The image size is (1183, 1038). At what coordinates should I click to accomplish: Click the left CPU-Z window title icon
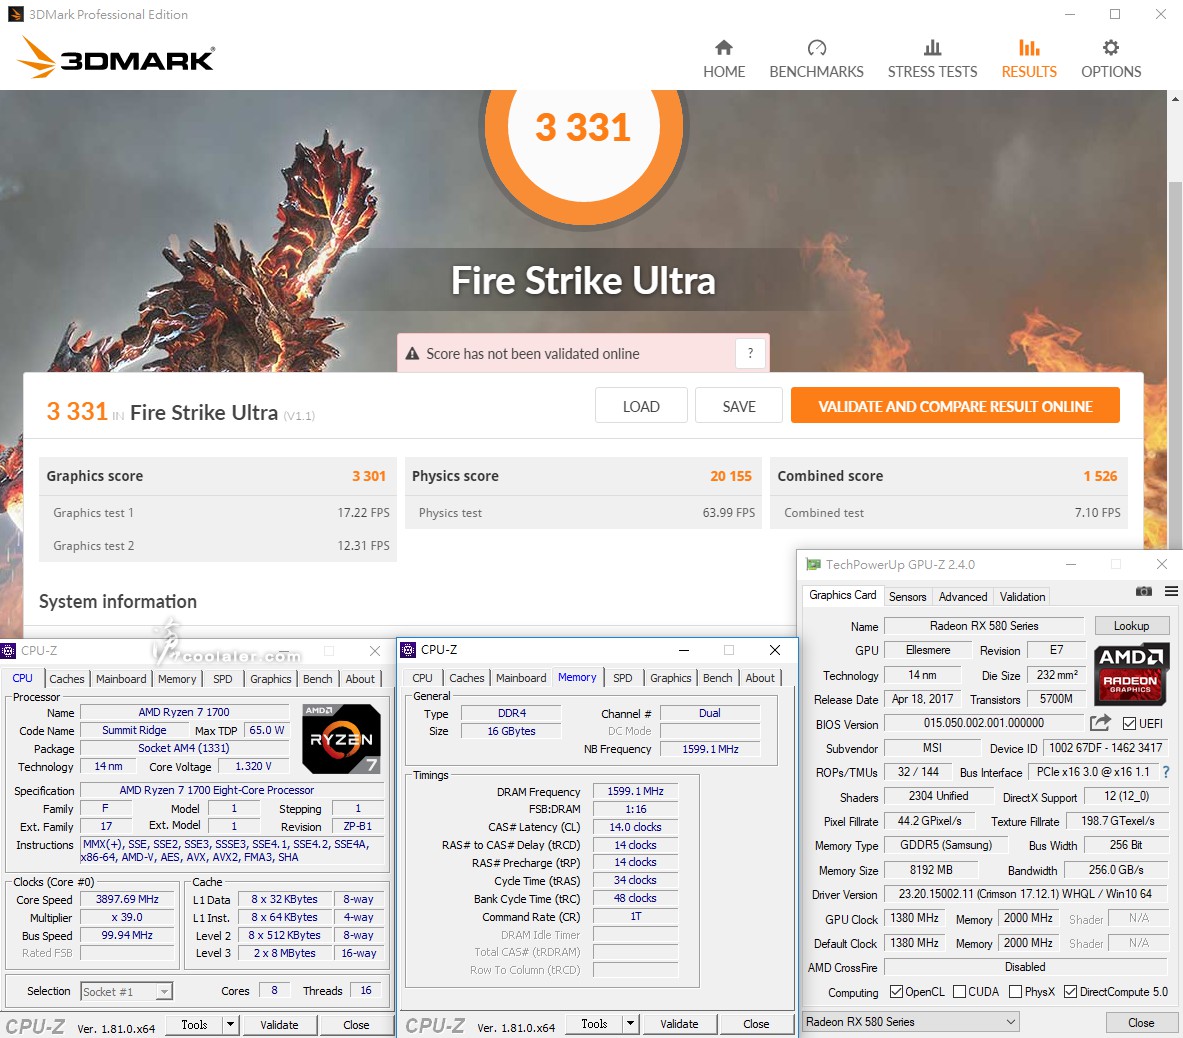pos(8,650)
